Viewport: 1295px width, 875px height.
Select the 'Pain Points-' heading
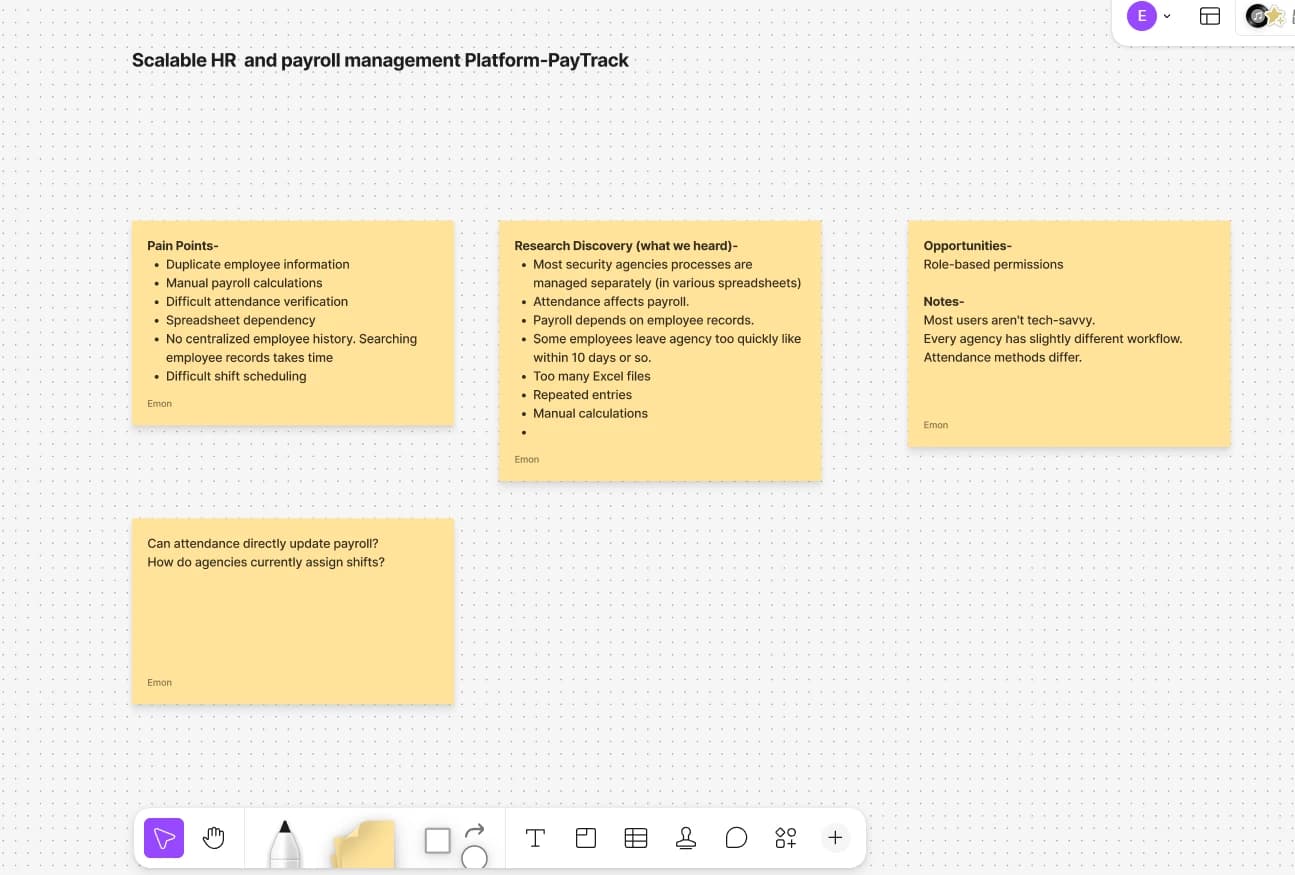tap(183, 246)
